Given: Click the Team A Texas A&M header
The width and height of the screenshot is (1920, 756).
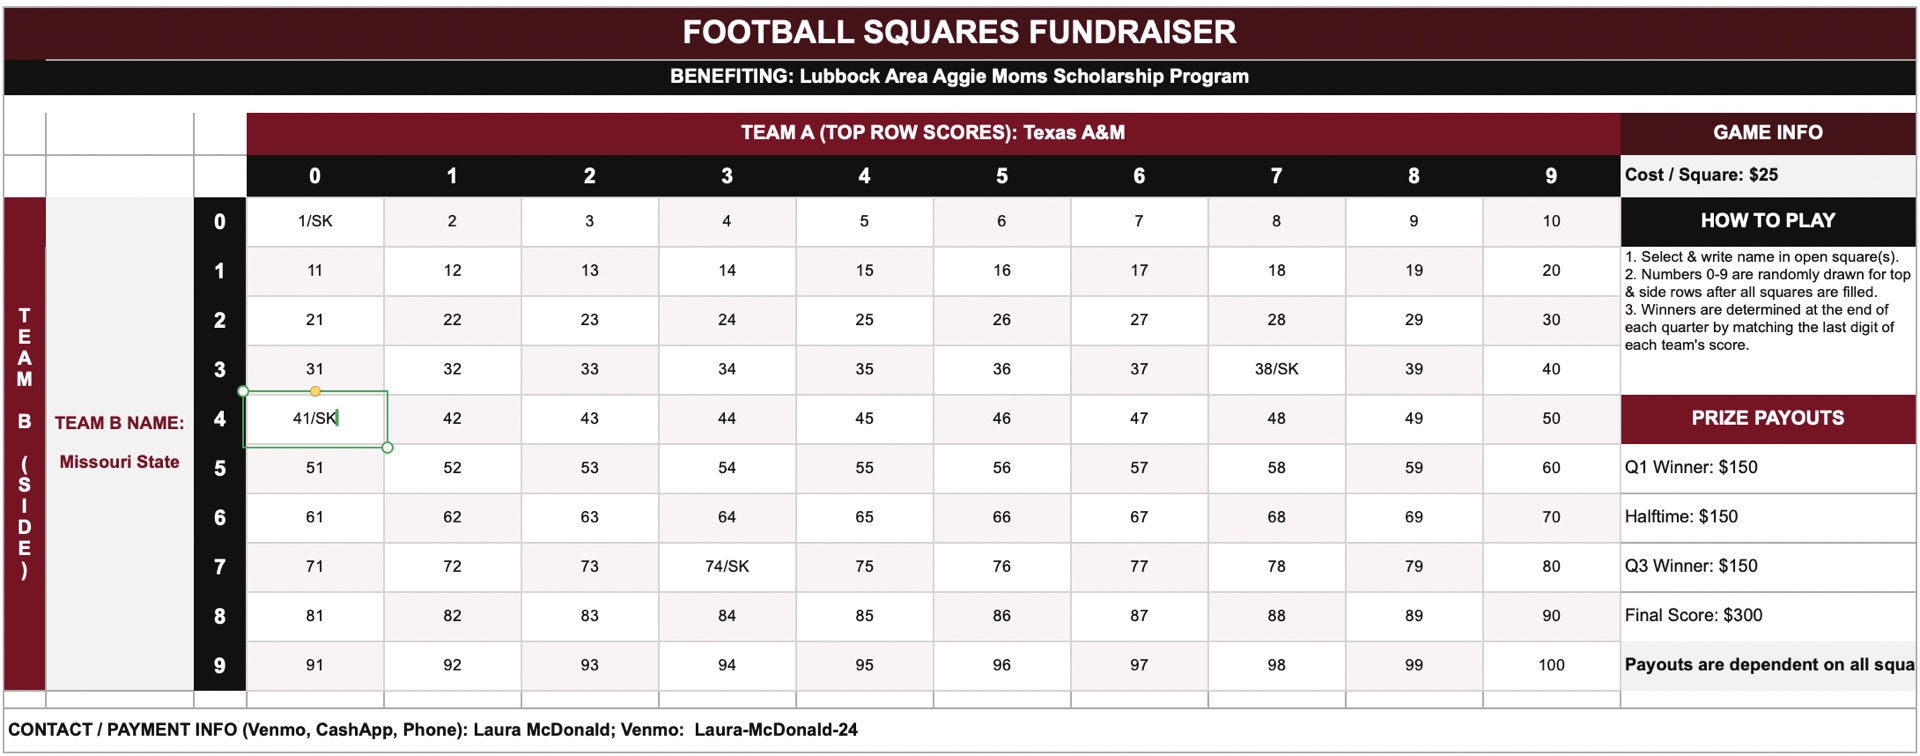Looking at the screenshot, I should tap(933, 133).
